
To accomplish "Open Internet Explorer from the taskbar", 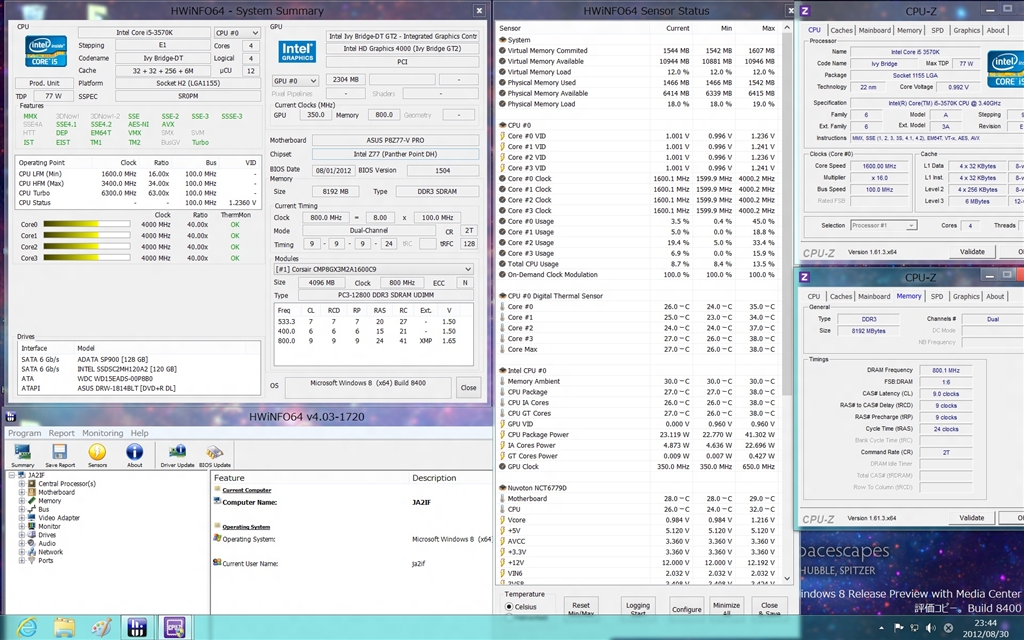I will pyautogui.click(x=25, y=627).
